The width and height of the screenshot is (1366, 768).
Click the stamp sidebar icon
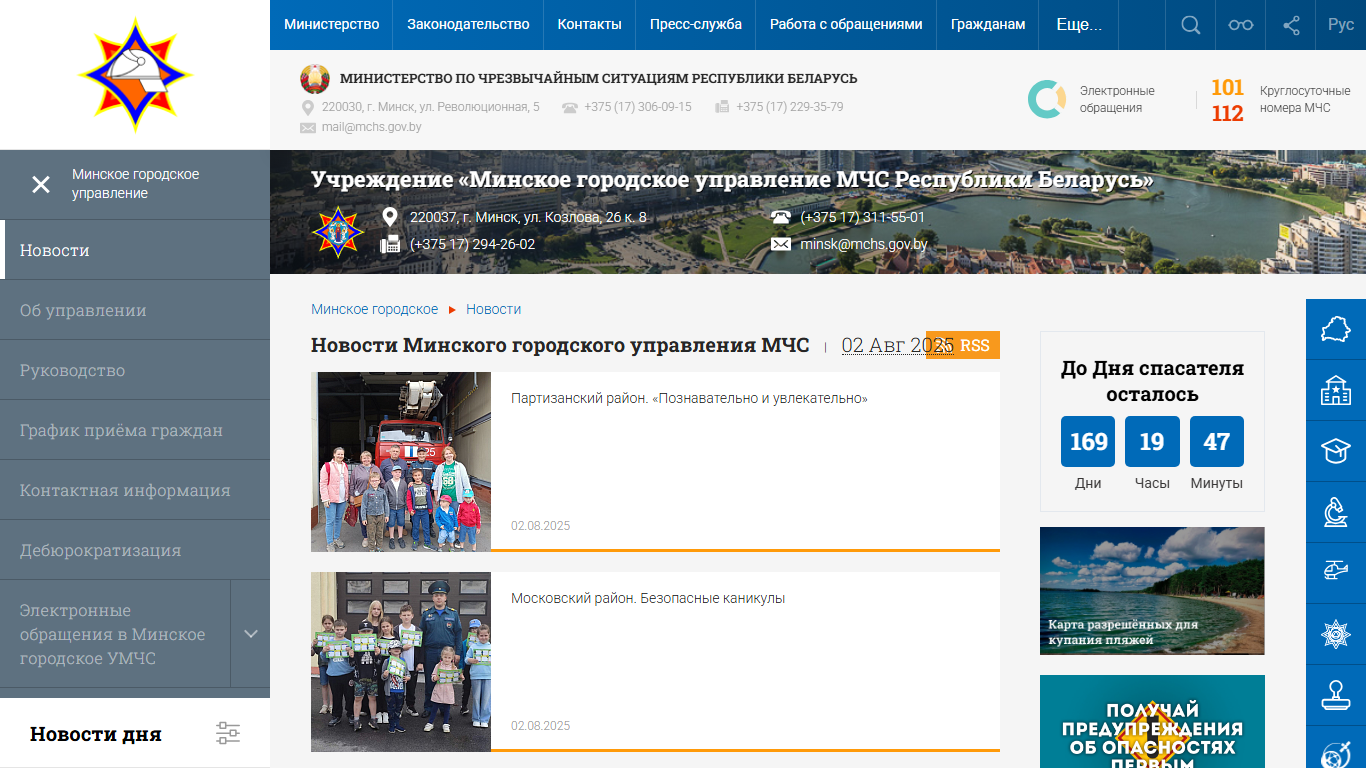pos(1336,693)
